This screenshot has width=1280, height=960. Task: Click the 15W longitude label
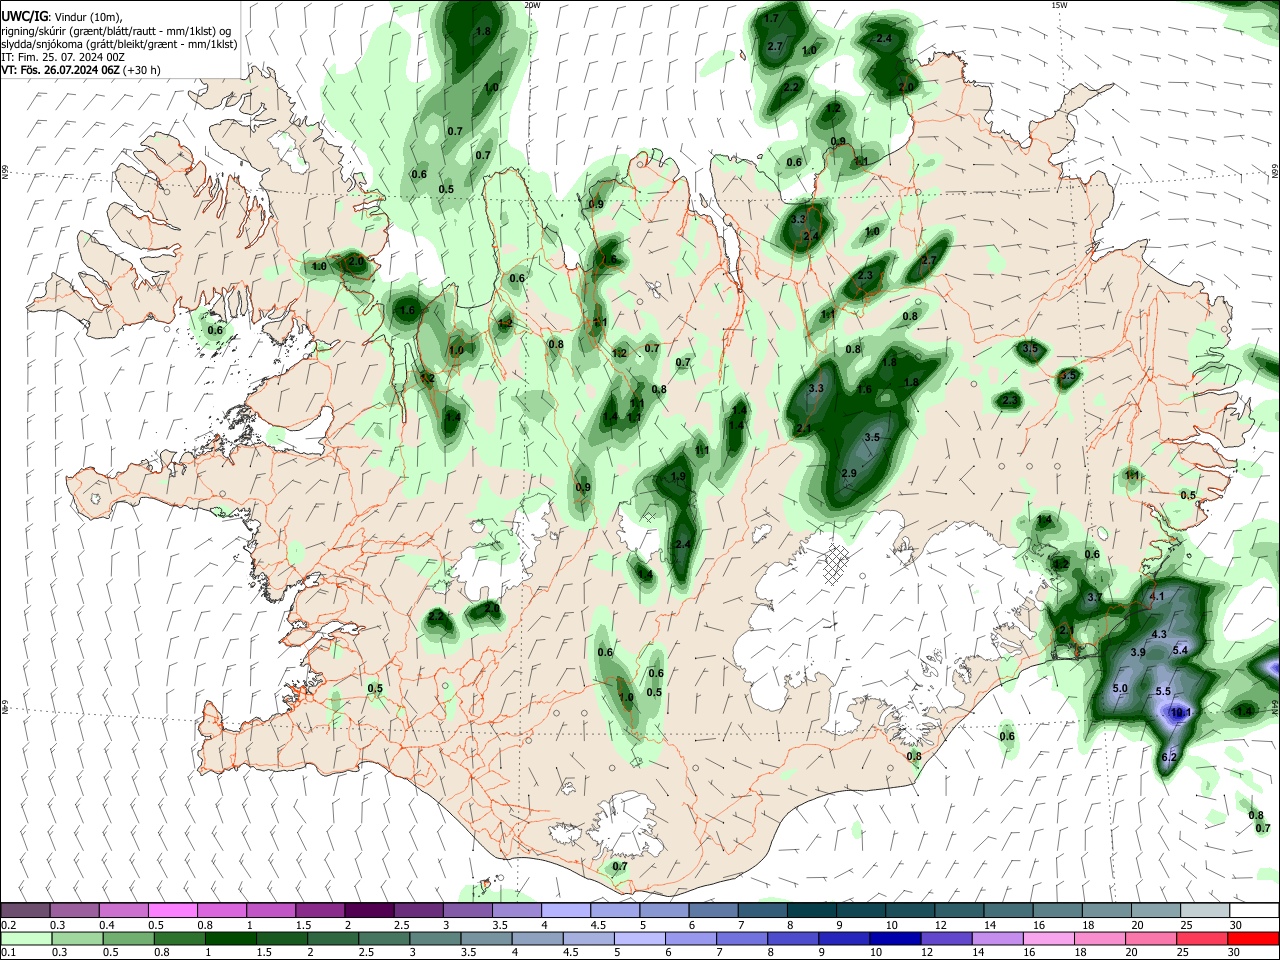[x=1059, y=5]
